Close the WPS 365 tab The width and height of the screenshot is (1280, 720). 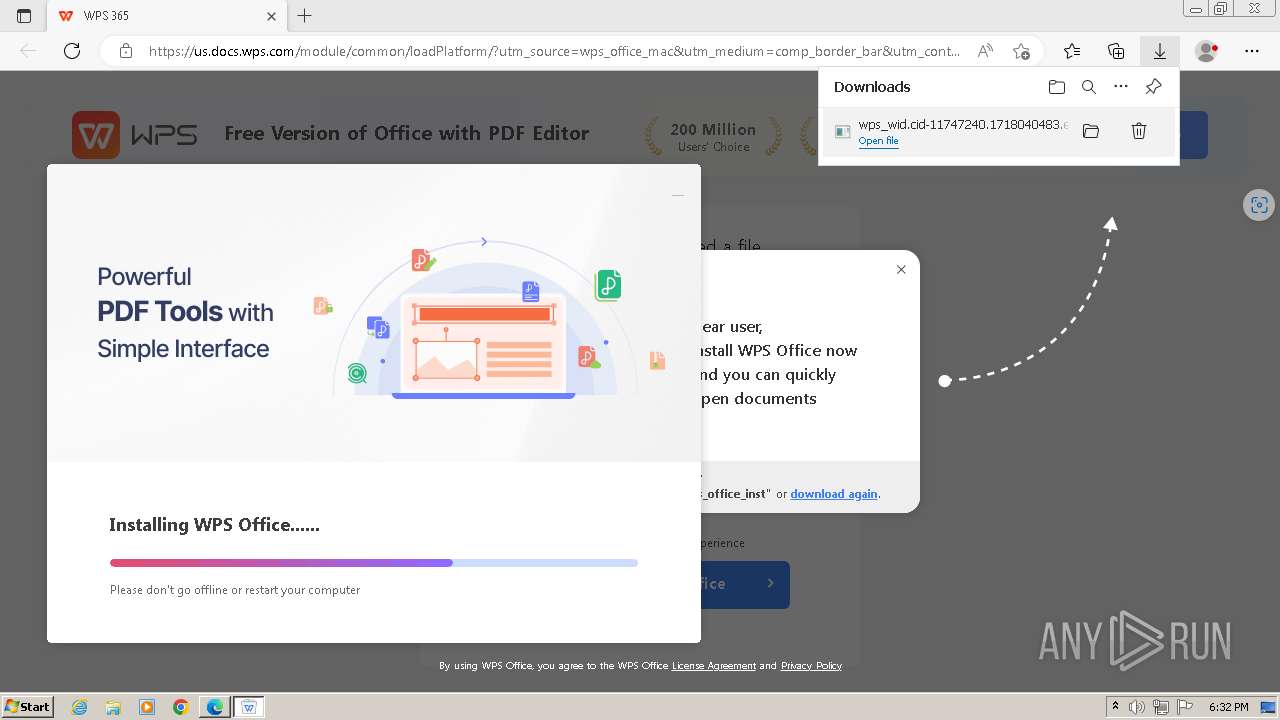[271, 16]
